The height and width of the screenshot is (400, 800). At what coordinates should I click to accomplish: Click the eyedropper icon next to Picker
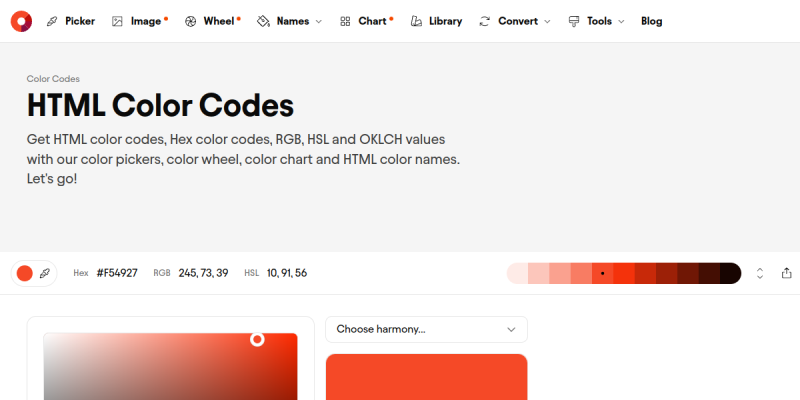tap(52, 21)
